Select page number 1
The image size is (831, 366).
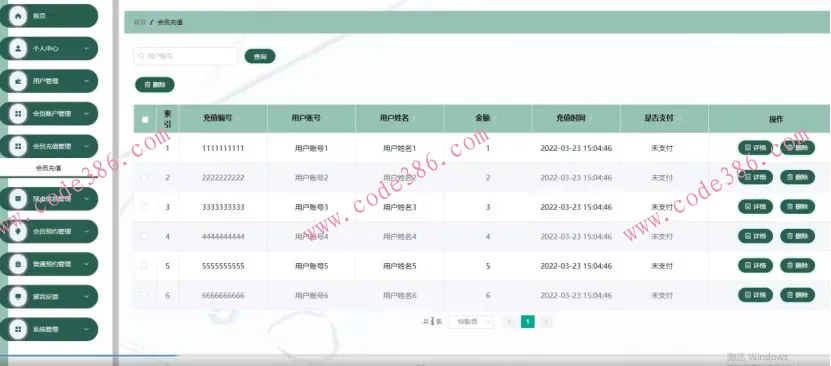pos(527,322)
